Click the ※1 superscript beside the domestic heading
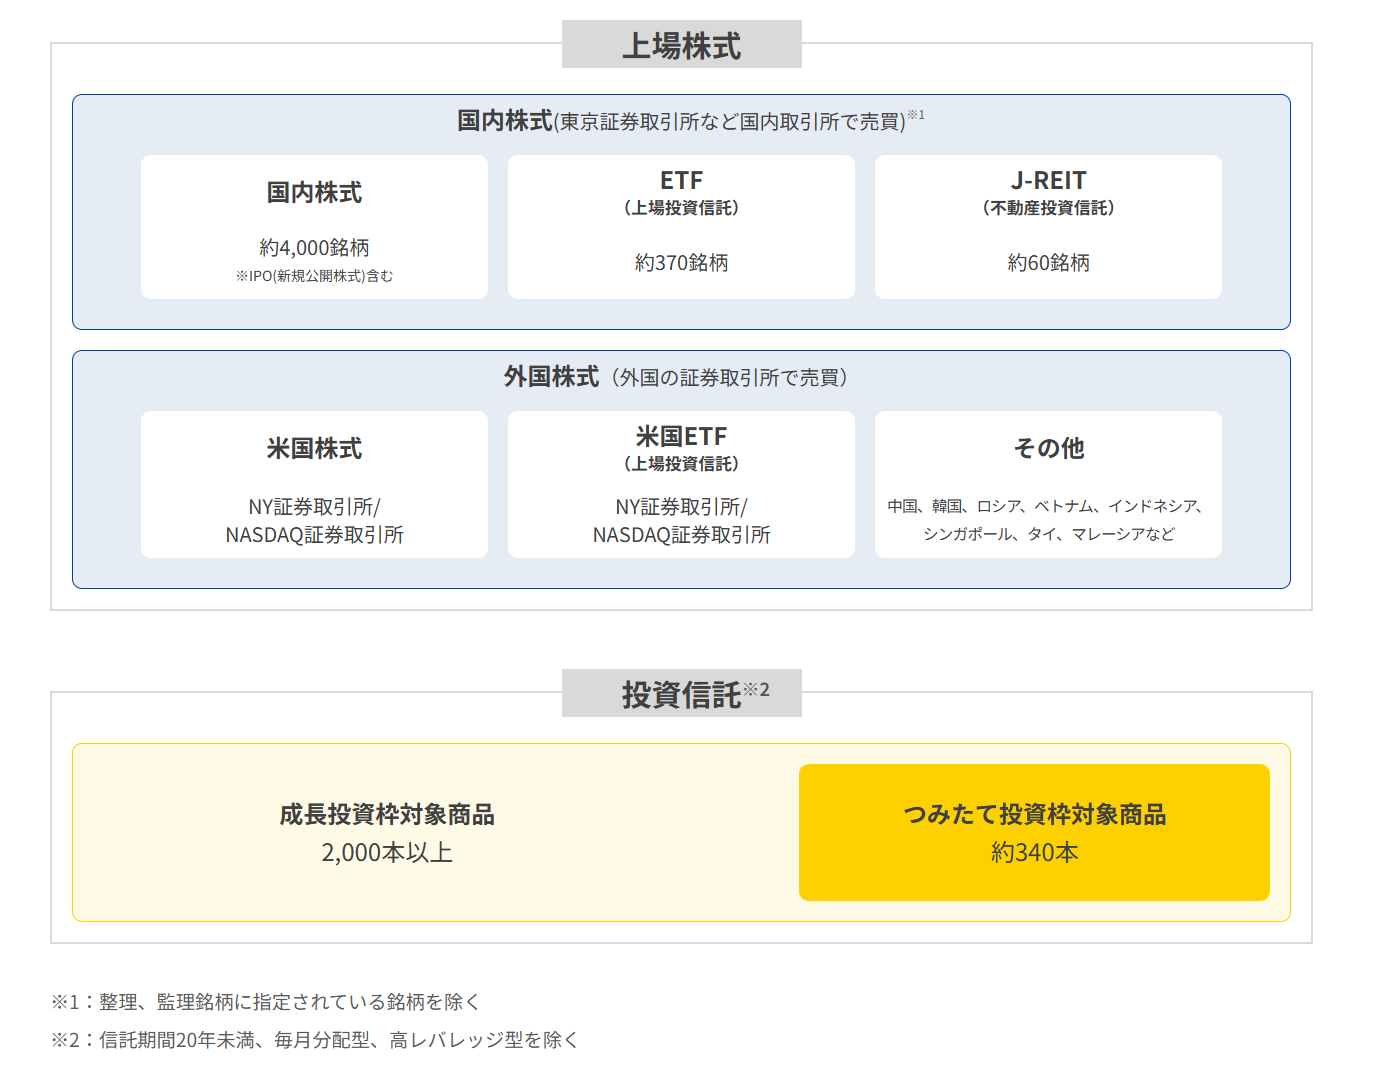This screenshot has width=1373, height=1076. point(916,115)
